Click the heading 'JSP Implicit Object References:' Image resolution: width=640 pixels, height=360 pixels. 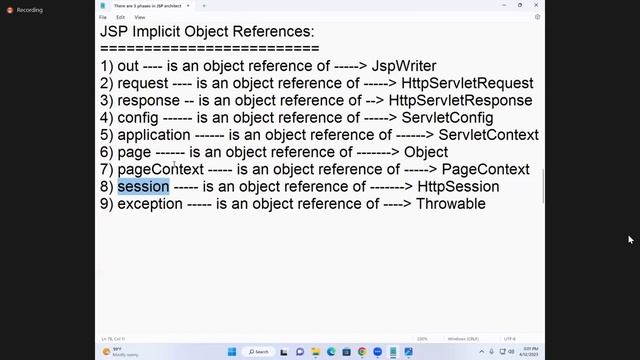point(207,31)
